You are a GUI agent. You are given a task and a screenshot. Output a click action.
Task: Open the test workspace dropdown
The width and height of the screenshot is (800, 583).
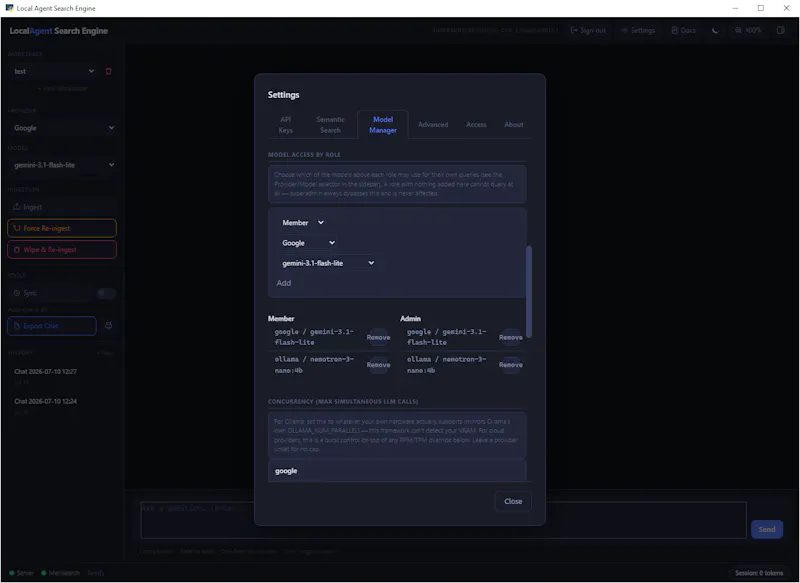pyautogui.click(x=54, y=71)
